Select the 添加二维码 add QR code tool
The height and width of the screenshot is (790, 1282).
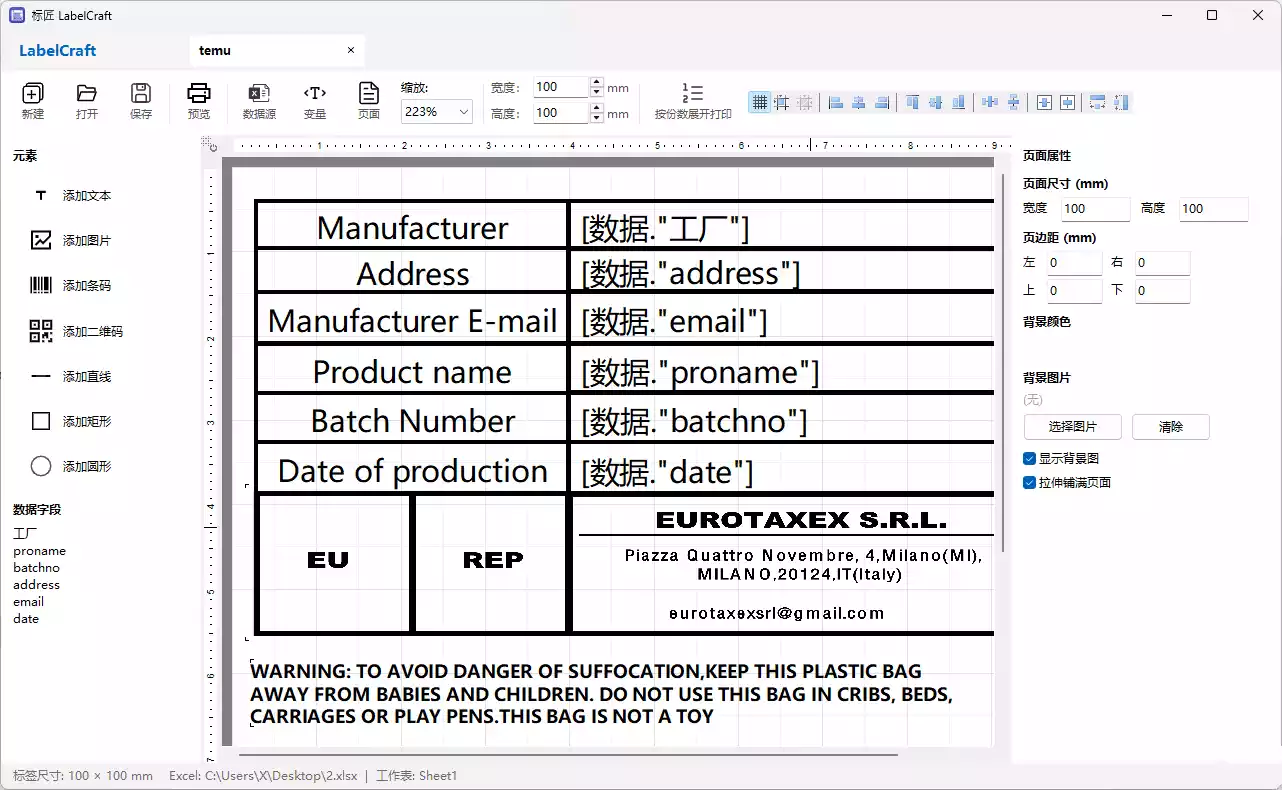(76, 331)
